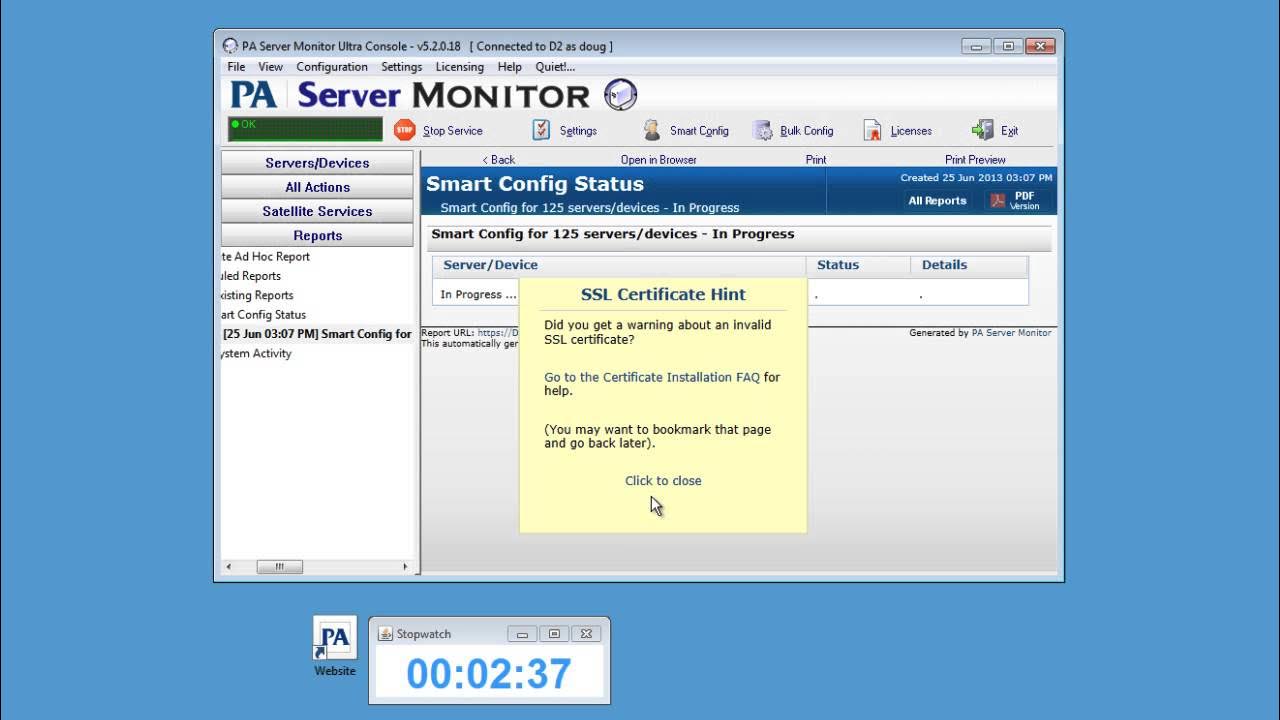Select the All Actions panel button

(x=317, y=187)
